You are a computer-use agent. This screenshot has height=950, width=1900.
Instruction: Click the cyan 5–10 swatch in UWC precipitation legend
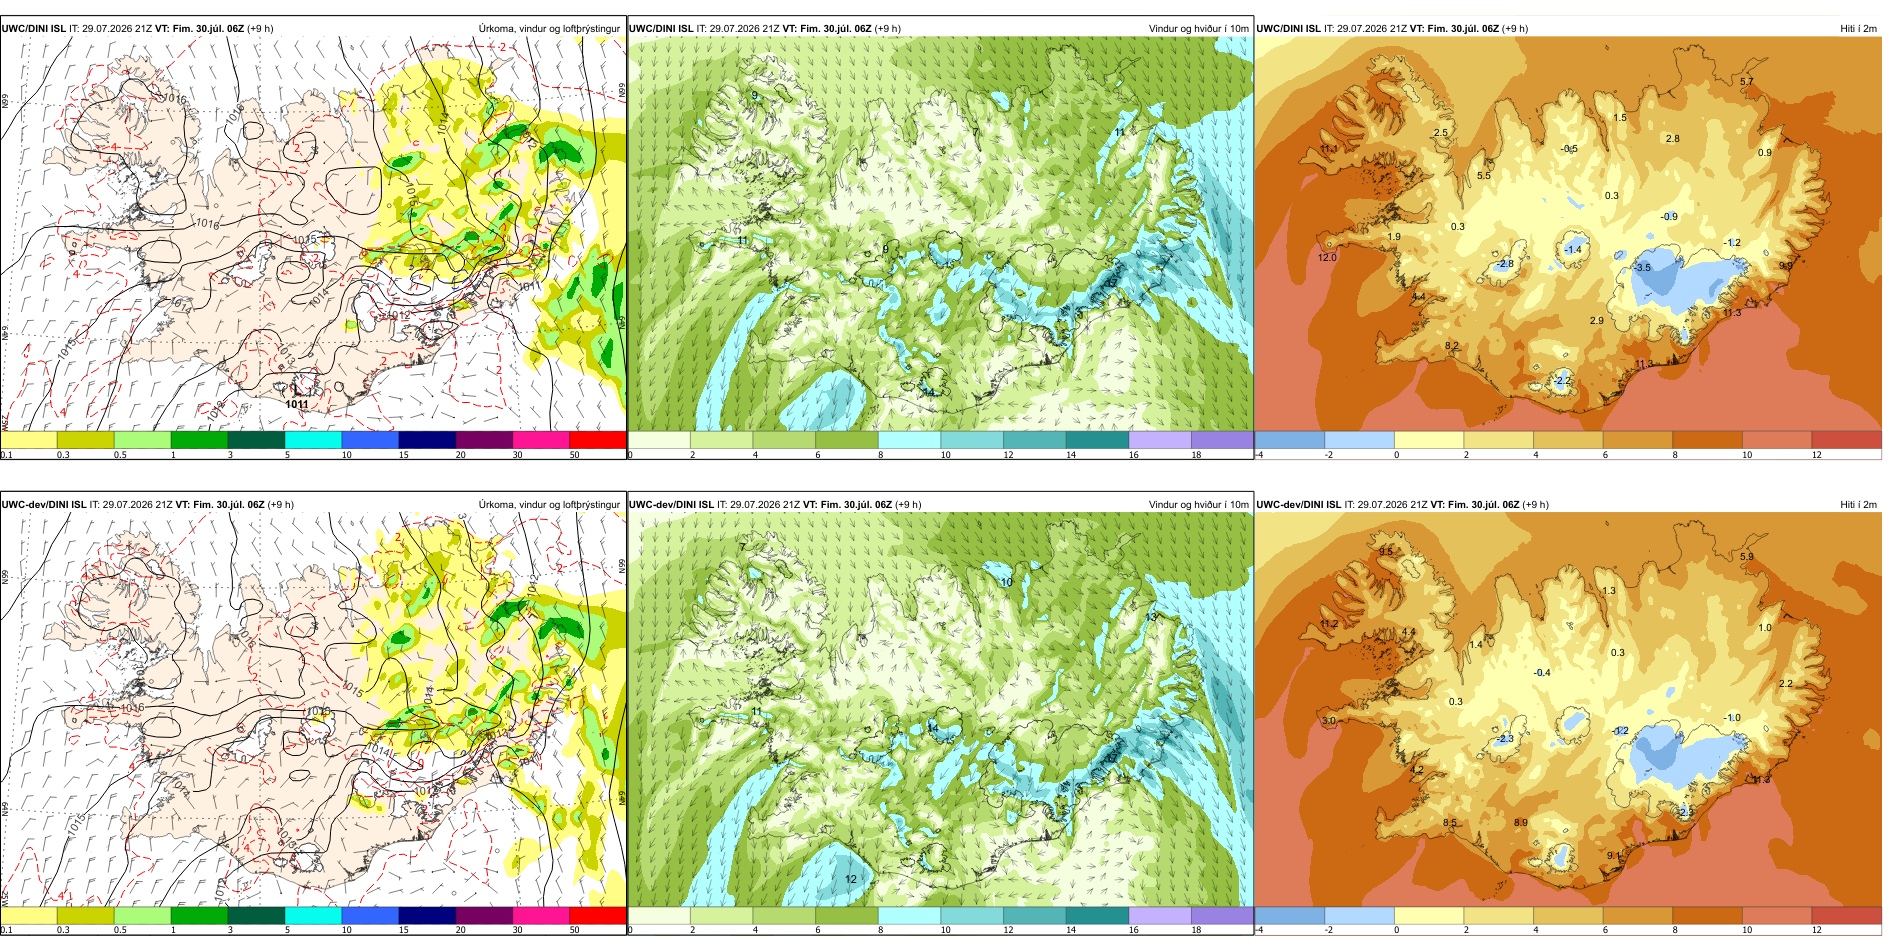click(313, 440)
